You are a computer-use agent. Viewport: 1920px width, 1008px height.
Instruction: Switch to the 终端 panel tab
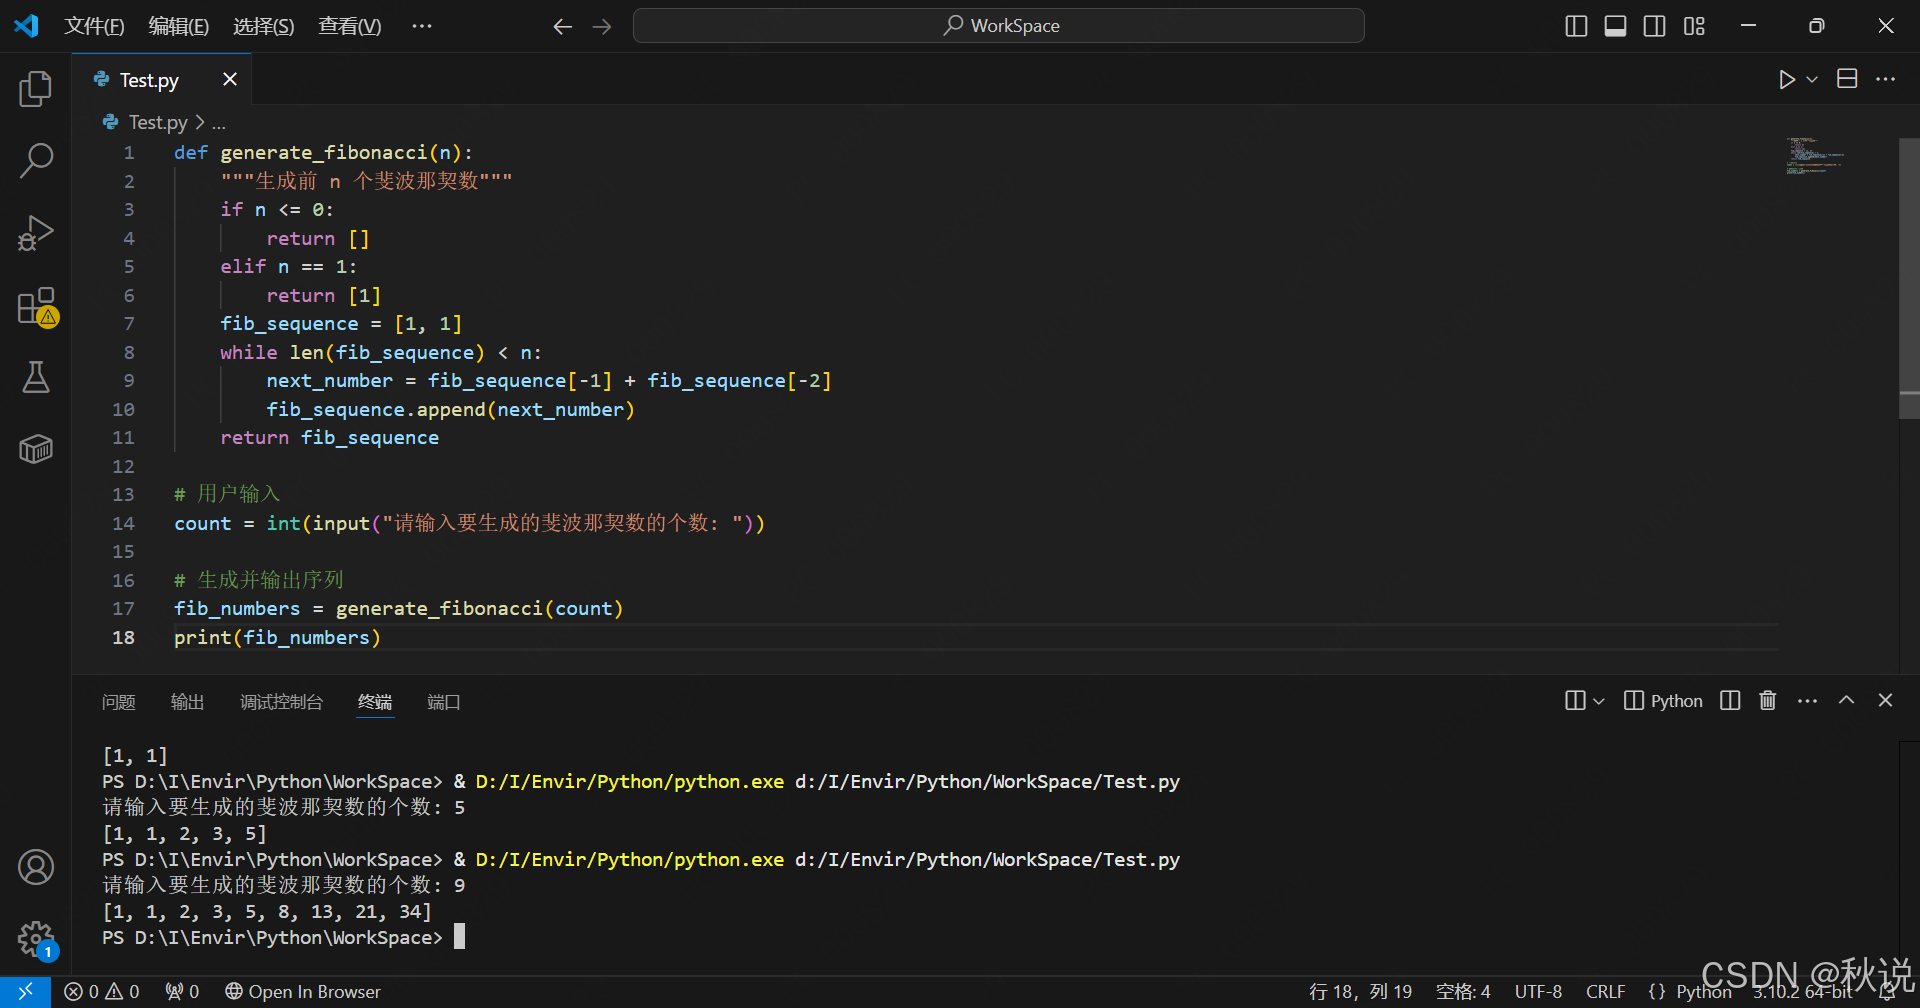point(375,702)
